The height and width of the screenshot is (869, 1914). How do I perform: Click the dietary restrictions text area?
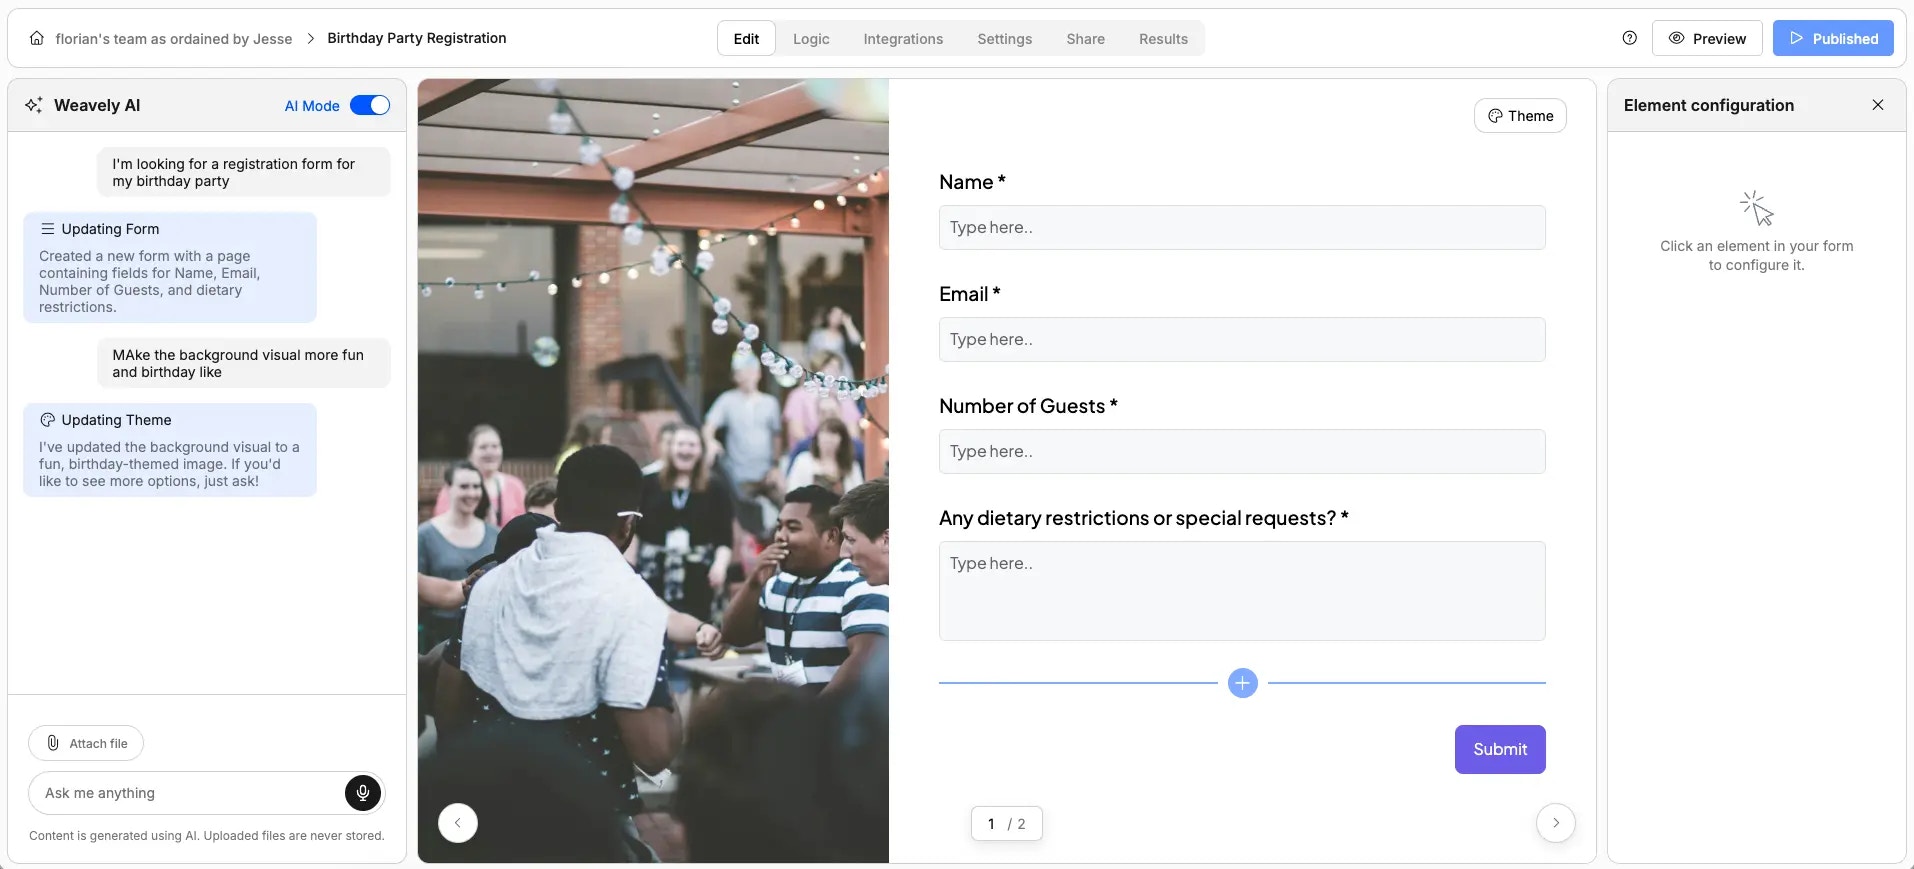(1242, 591)
